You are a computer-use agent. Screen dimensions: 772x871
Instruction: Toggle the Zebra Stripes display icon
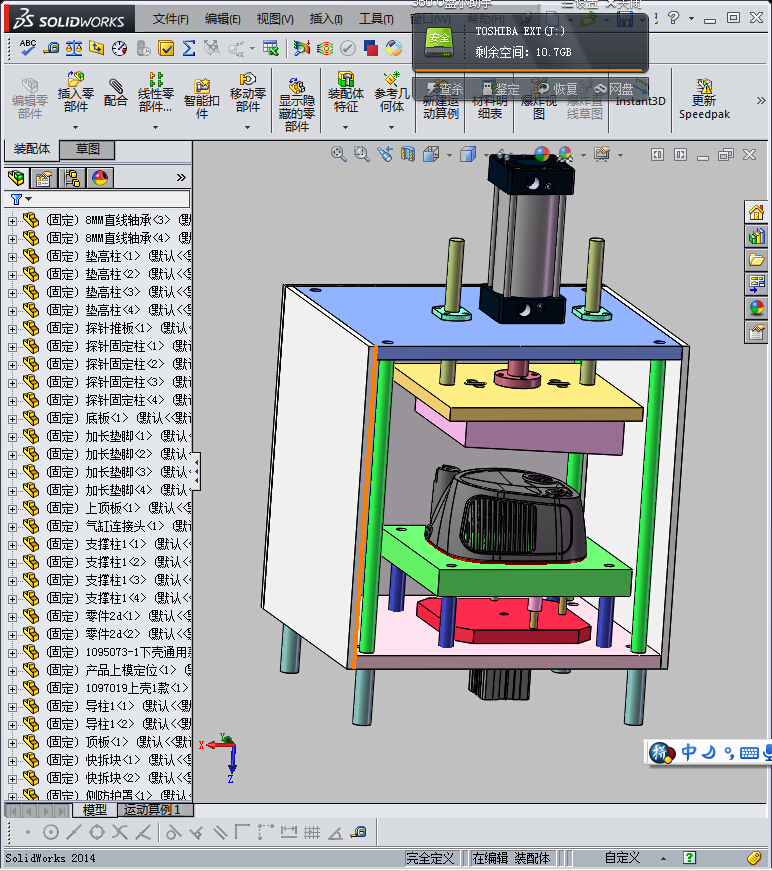click(x=325, y=48)
